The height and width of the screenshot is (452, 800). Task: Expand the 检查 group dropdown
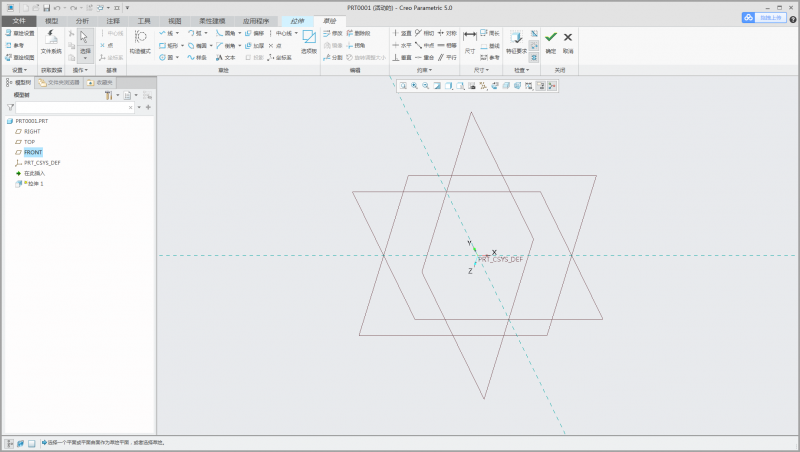tap(521, 70)
